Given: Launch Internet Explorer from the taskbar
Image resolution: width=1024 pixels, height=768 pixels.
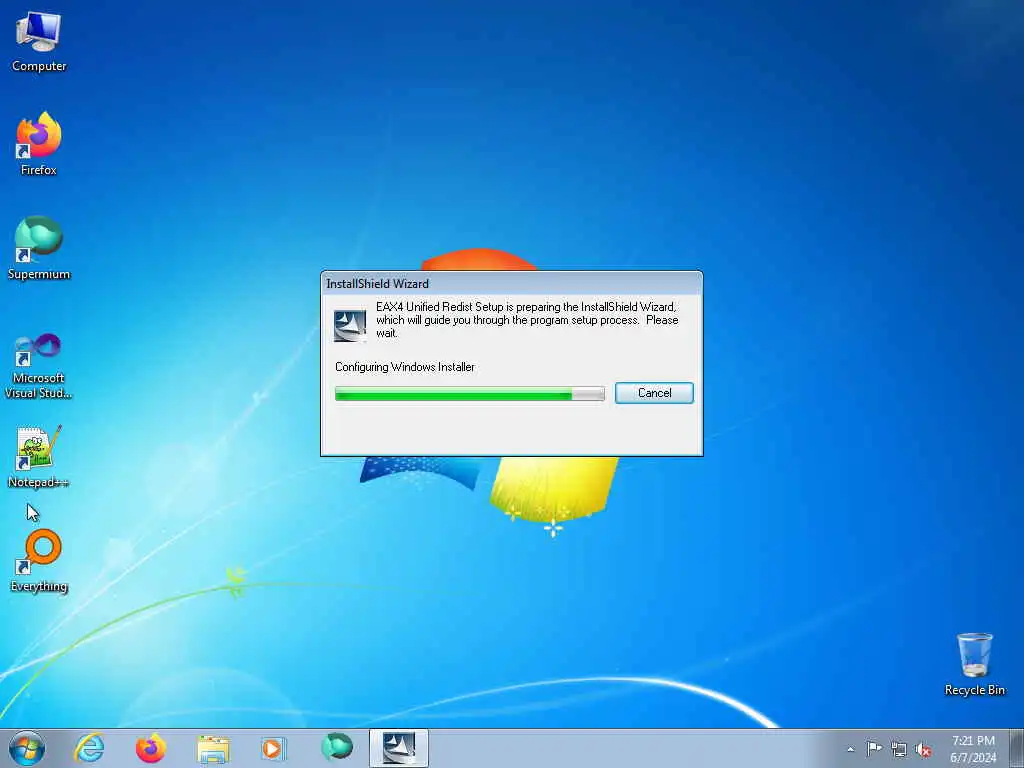Looking at the screenshot, I should (x=89, y=748).
